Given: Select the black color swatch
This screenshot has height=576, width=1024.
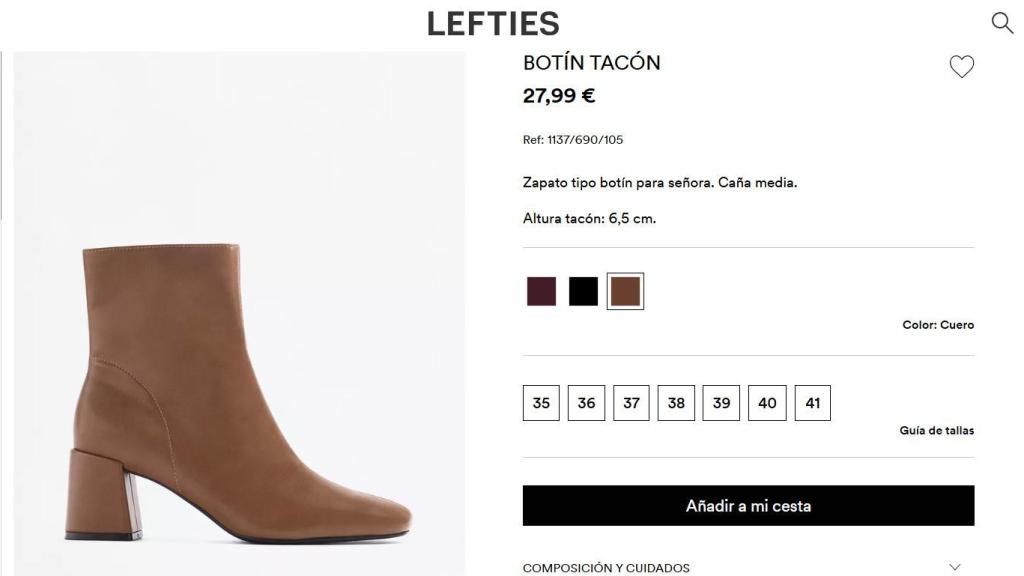Looking at the screenshot, I should pos(583,291).
